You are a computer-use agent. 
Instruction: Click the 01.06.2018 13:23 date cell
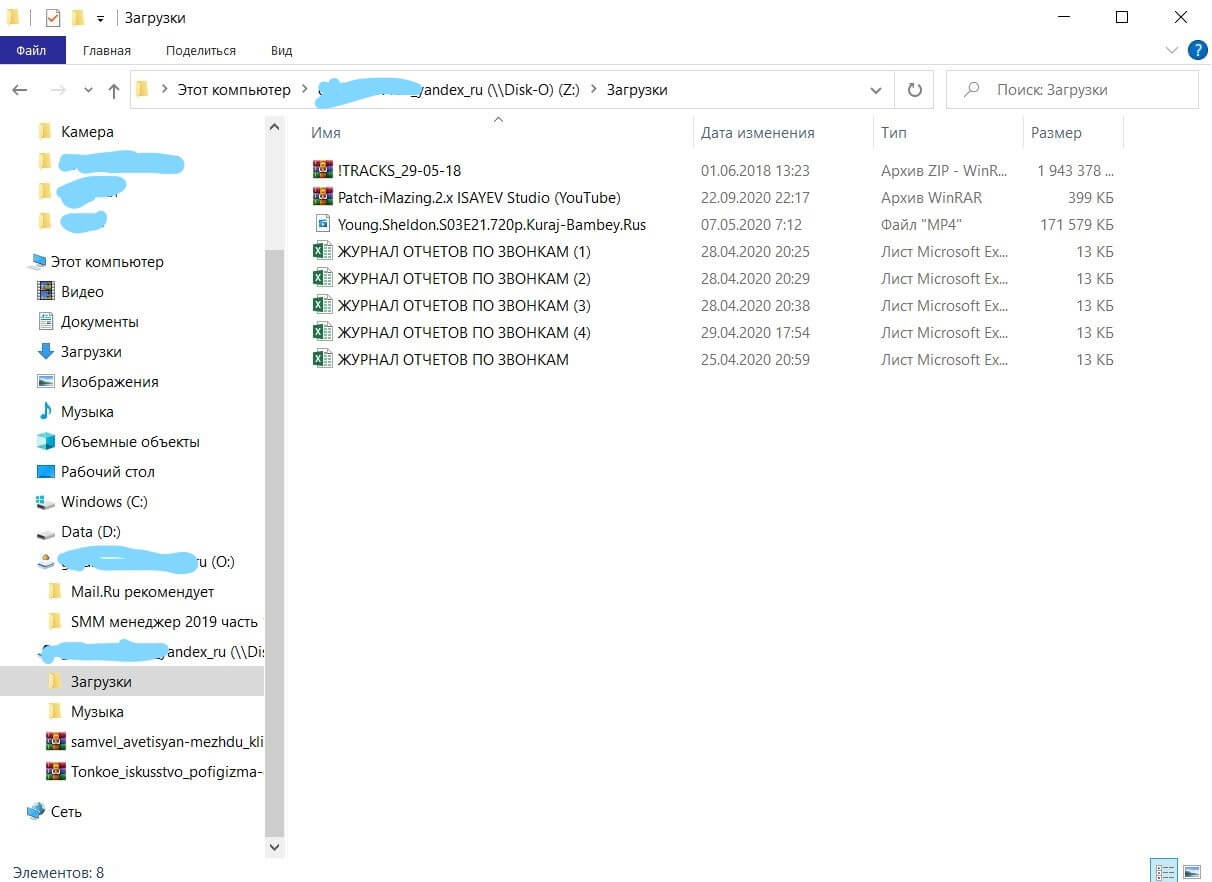(x=755, y=170)
